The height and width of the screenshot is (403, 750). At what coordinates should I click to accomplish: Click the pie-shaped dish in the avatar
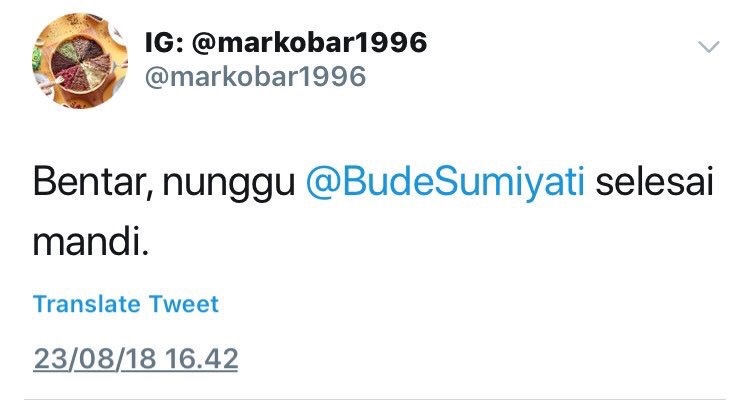[x=81, y=65]
